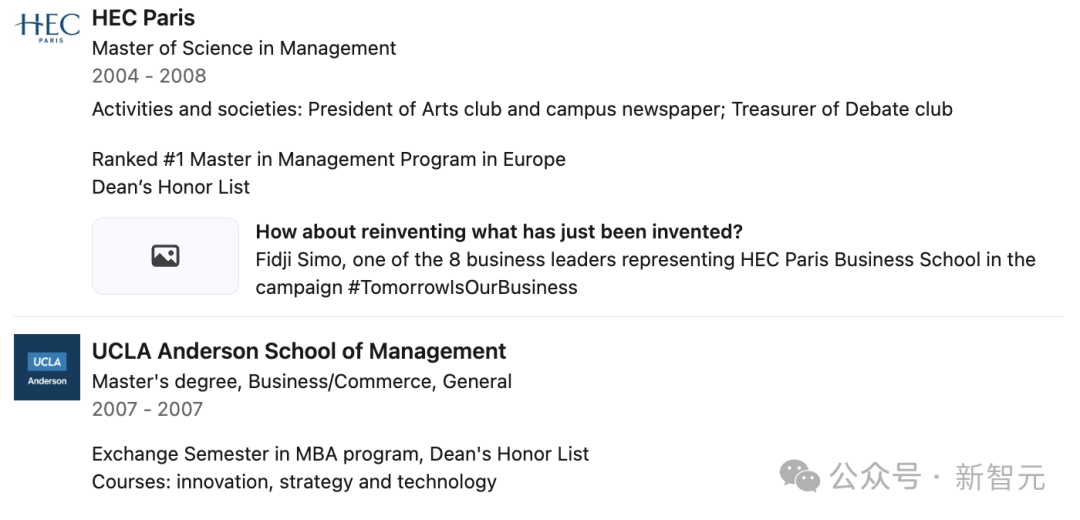1080x520 pixels.
Task: Select 'Master's degree, Business/Commerce, General' text
Action: click(x=302, y=381)
